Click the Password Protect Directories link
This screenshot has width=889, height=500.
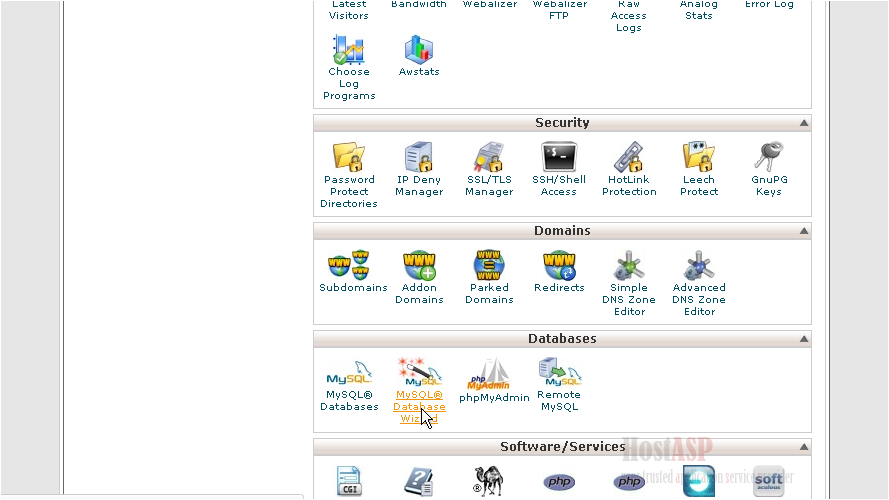pyautogui.click(x=349, y=192)
